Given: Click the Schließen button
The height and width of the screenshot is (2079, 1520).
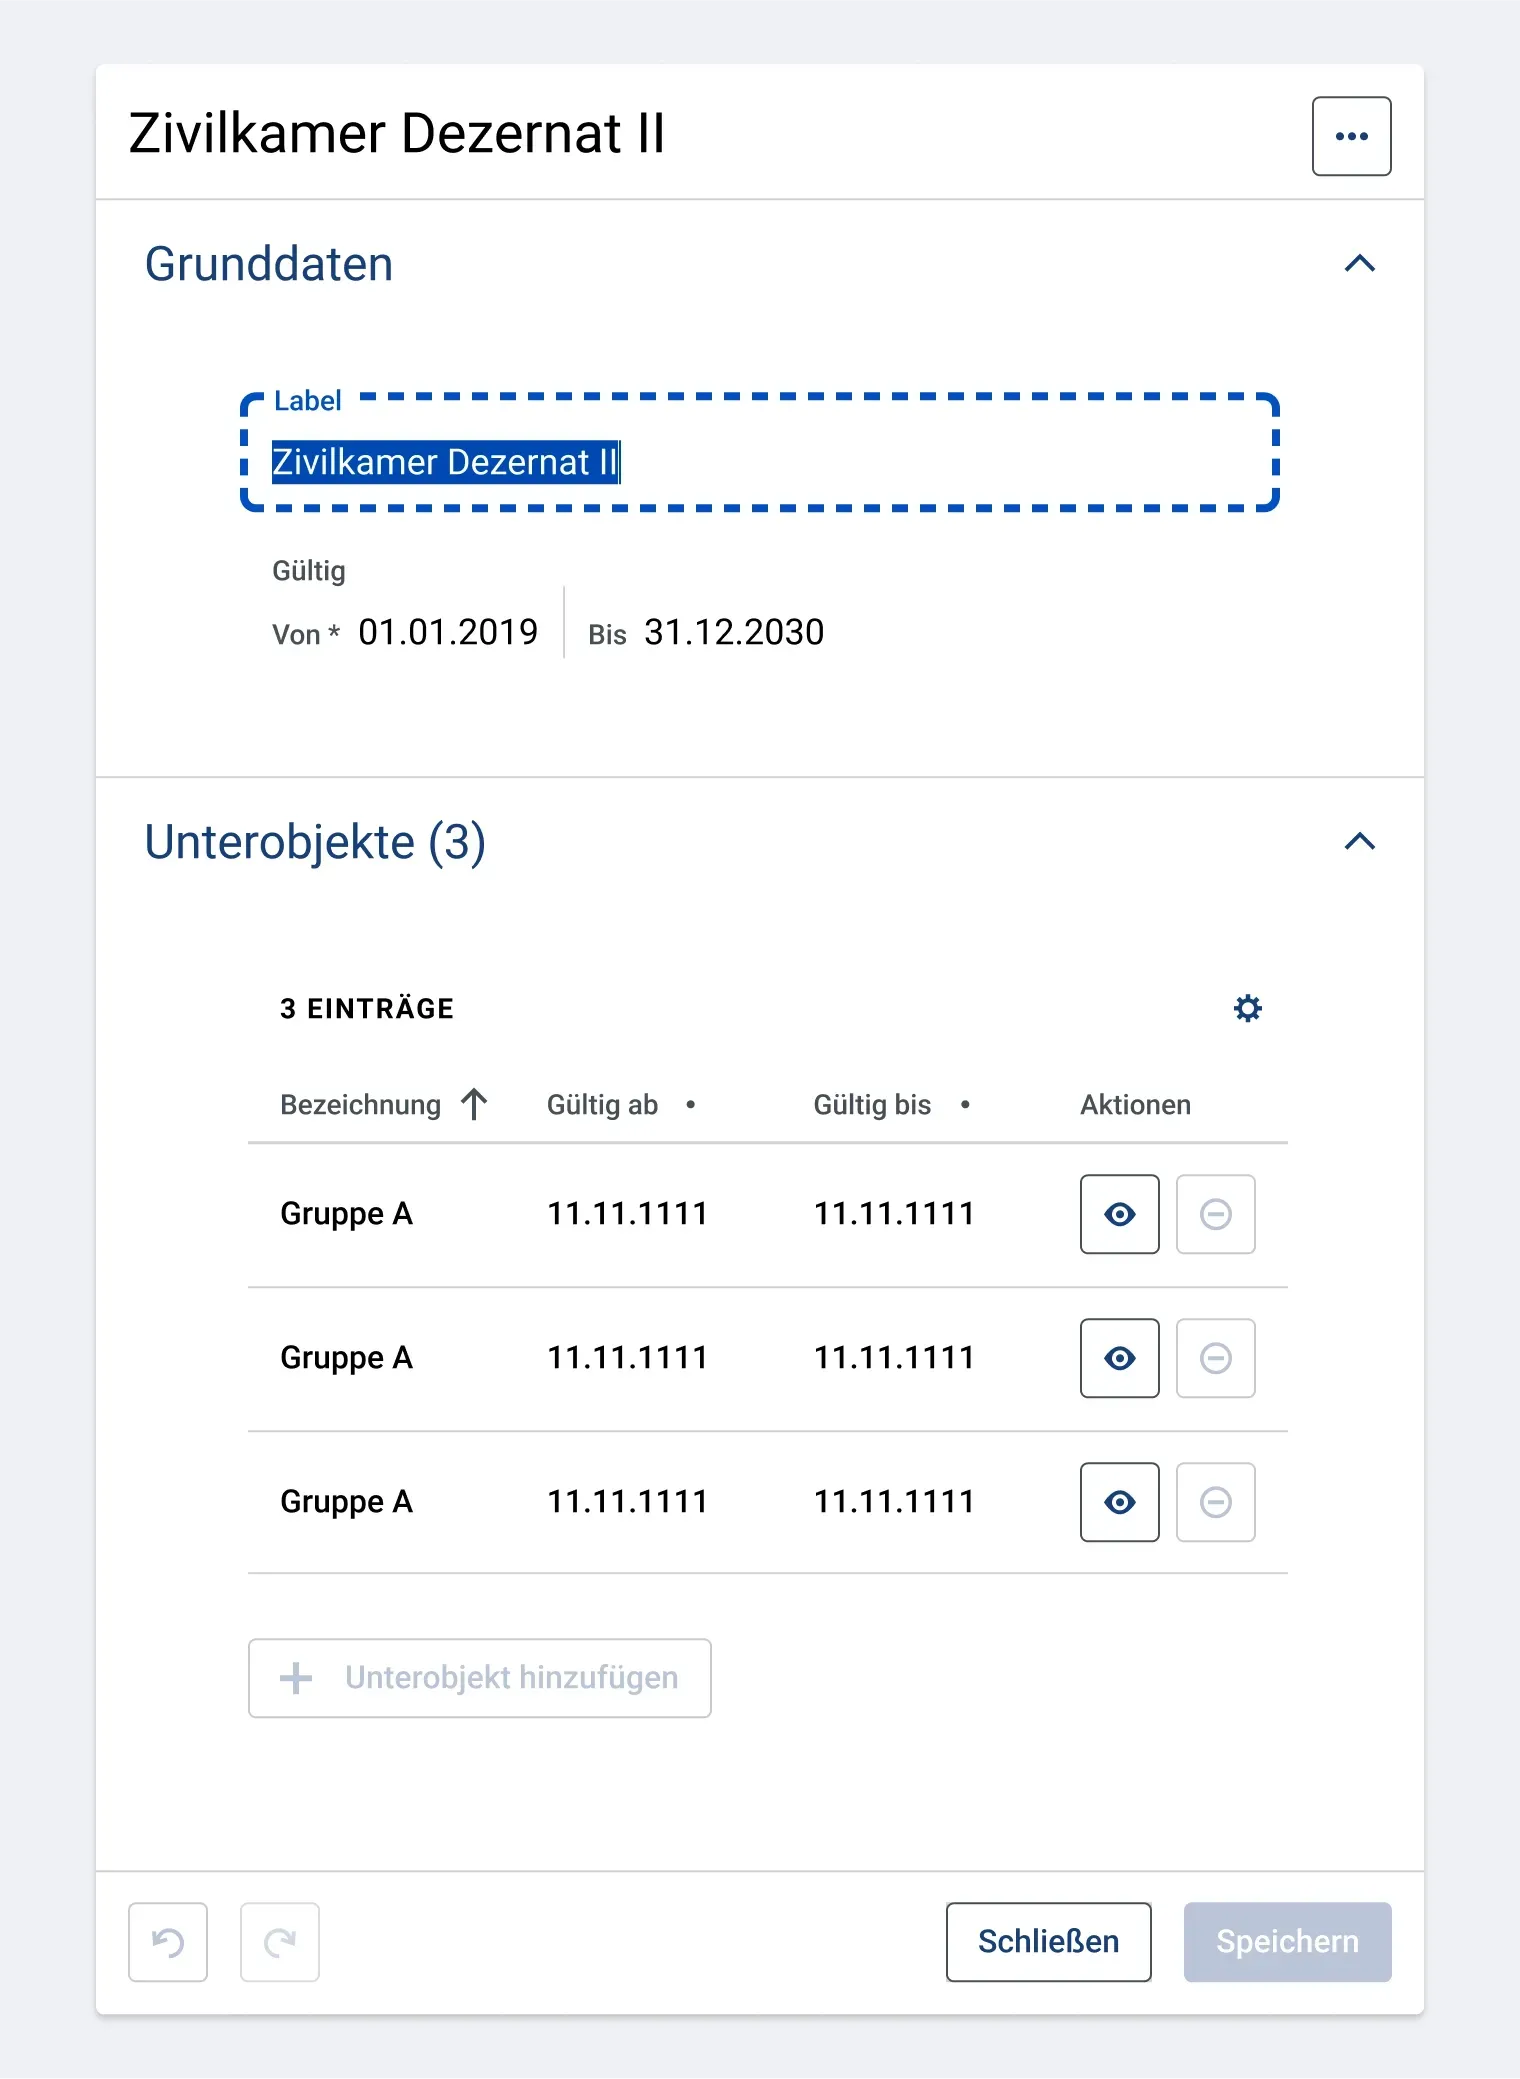Looking at the screenshot, I should [x=1048, y=1942].
